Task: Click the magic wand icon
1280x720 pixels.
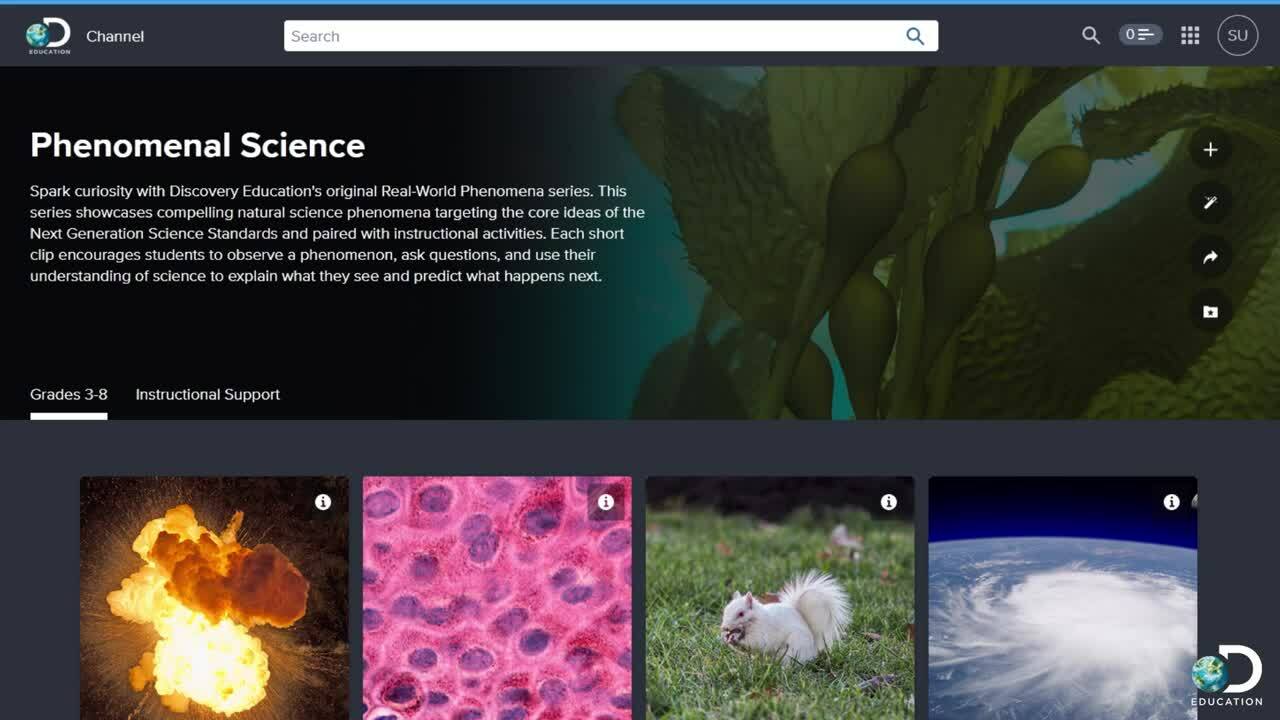Action: 1210,203
